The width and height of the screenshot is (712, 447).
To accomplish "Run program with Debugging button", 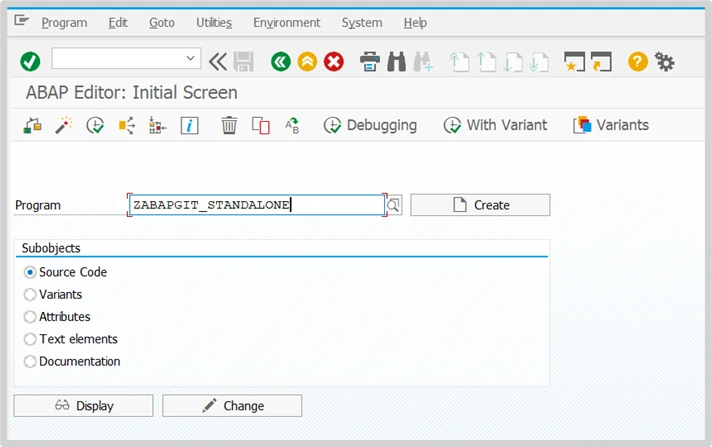I will (x=370, y=125).
